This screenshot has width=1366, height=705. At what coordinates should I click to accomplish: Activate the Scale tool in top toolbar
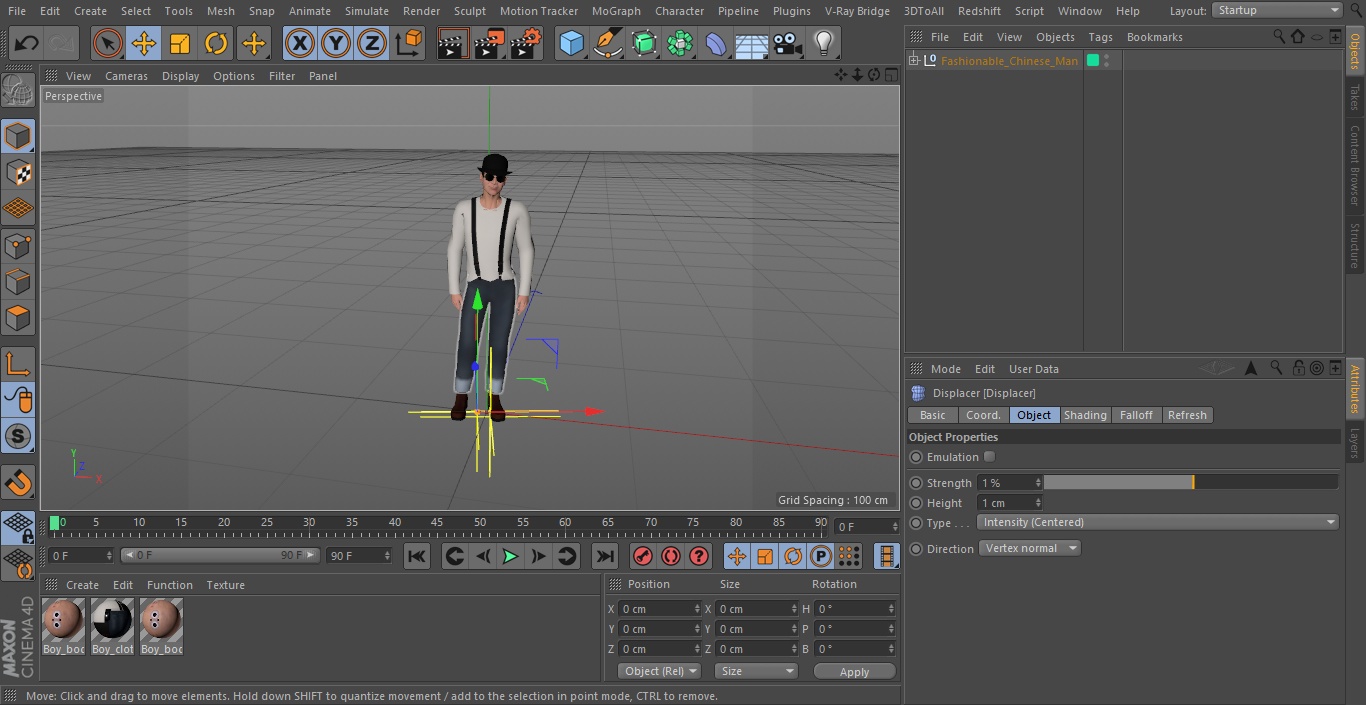(x=180, y=44)
